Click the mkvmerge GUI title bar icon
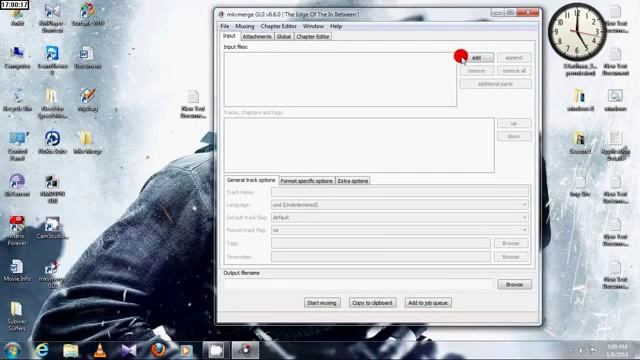This screenshot has height=360, width=640. pyautogui.click(x=221, y=14)
